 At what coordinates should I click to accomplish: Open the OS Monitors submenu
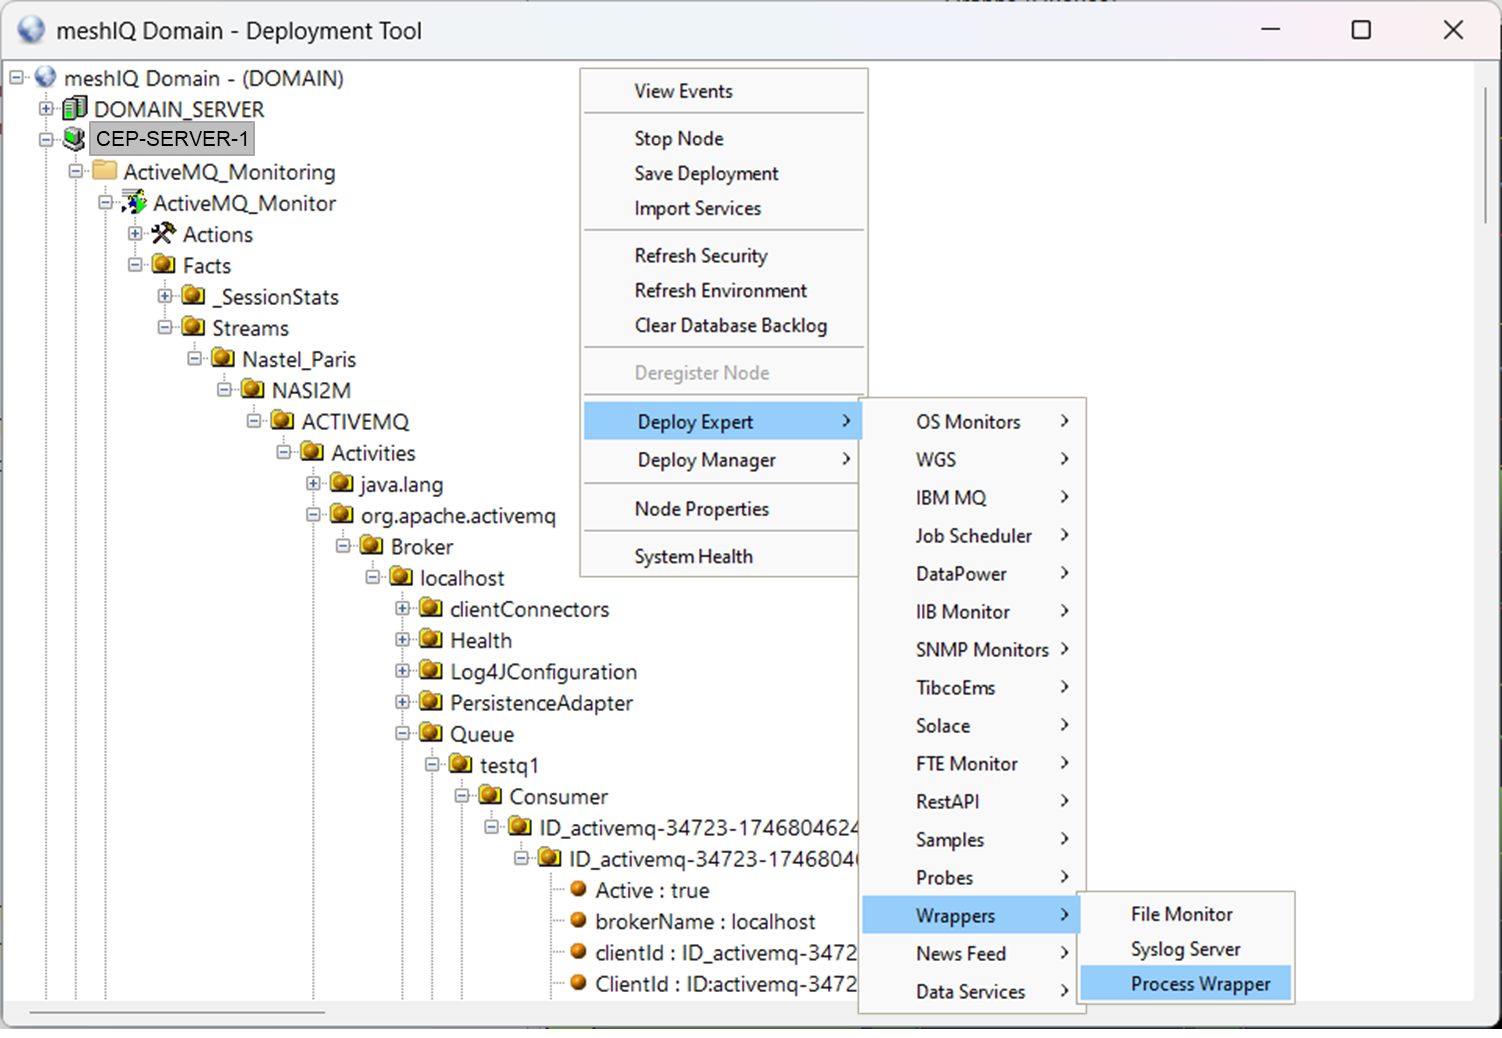972,422
